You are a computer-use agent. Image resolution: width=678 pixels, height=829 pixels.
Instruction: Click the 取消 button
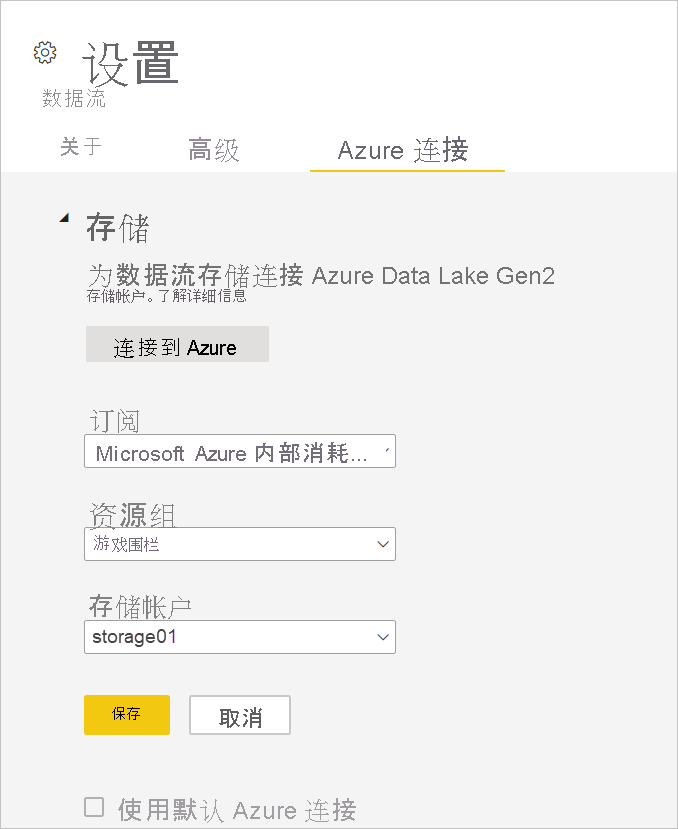click(240, 716)
